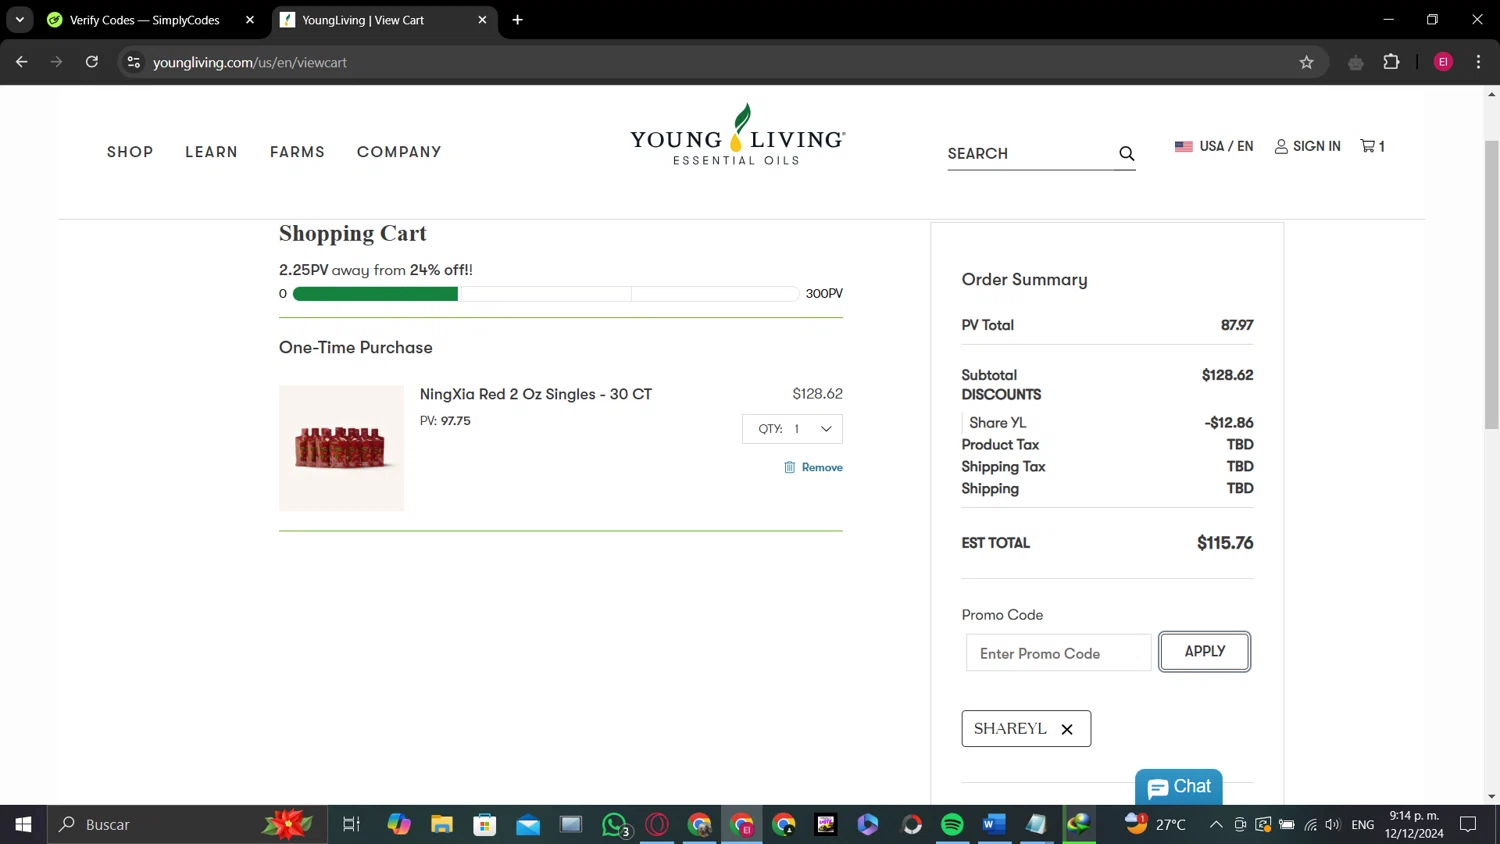1500x844 pixels.
Task: Open notifications center icon
Action: coord(1468,825)
